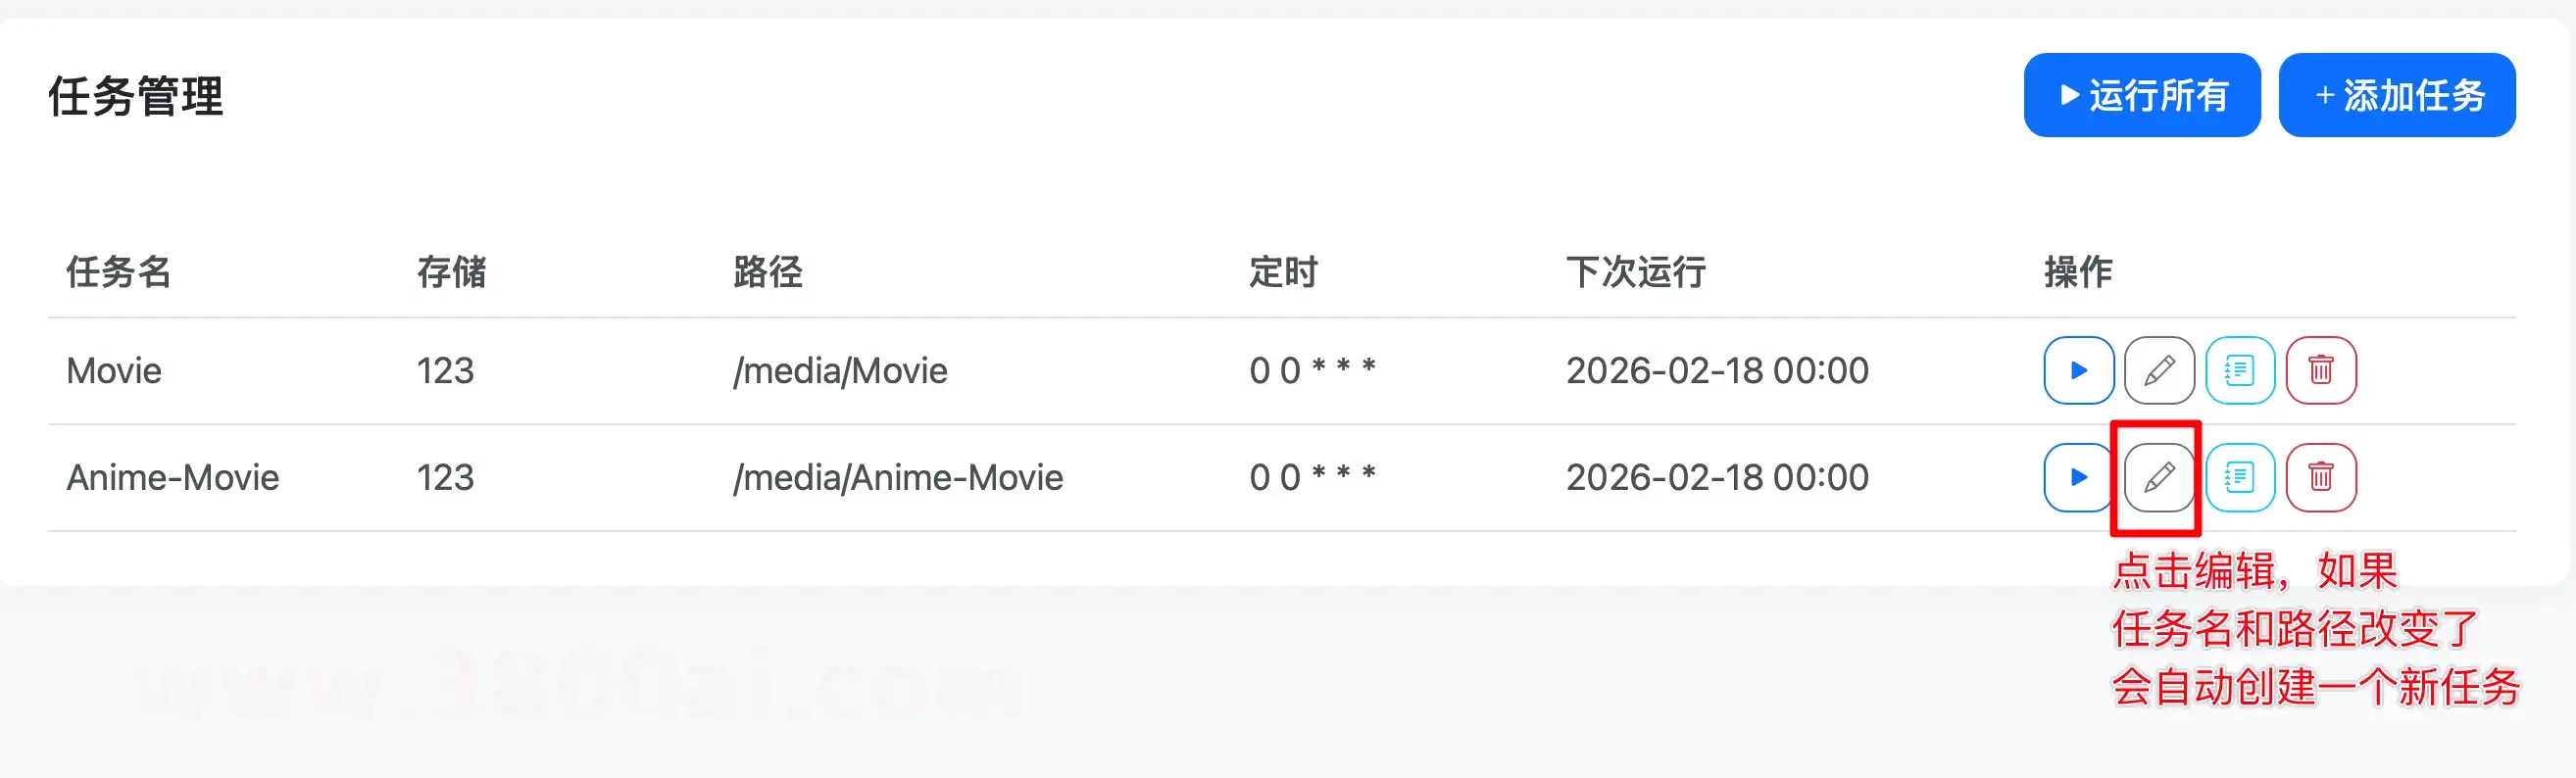
Task: Edit the Movie task
Action: click(x=2159, y=371)
